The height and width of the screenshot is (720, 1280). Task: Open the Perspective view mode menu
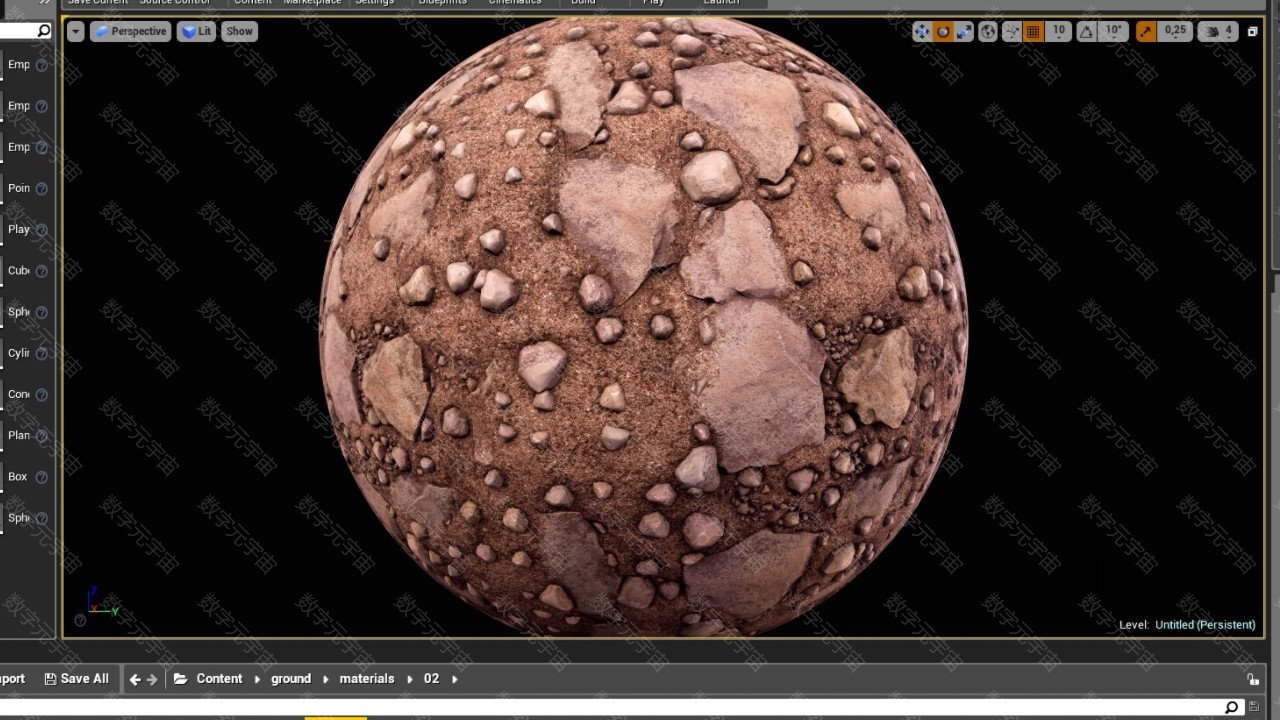(x=130, y=31)
